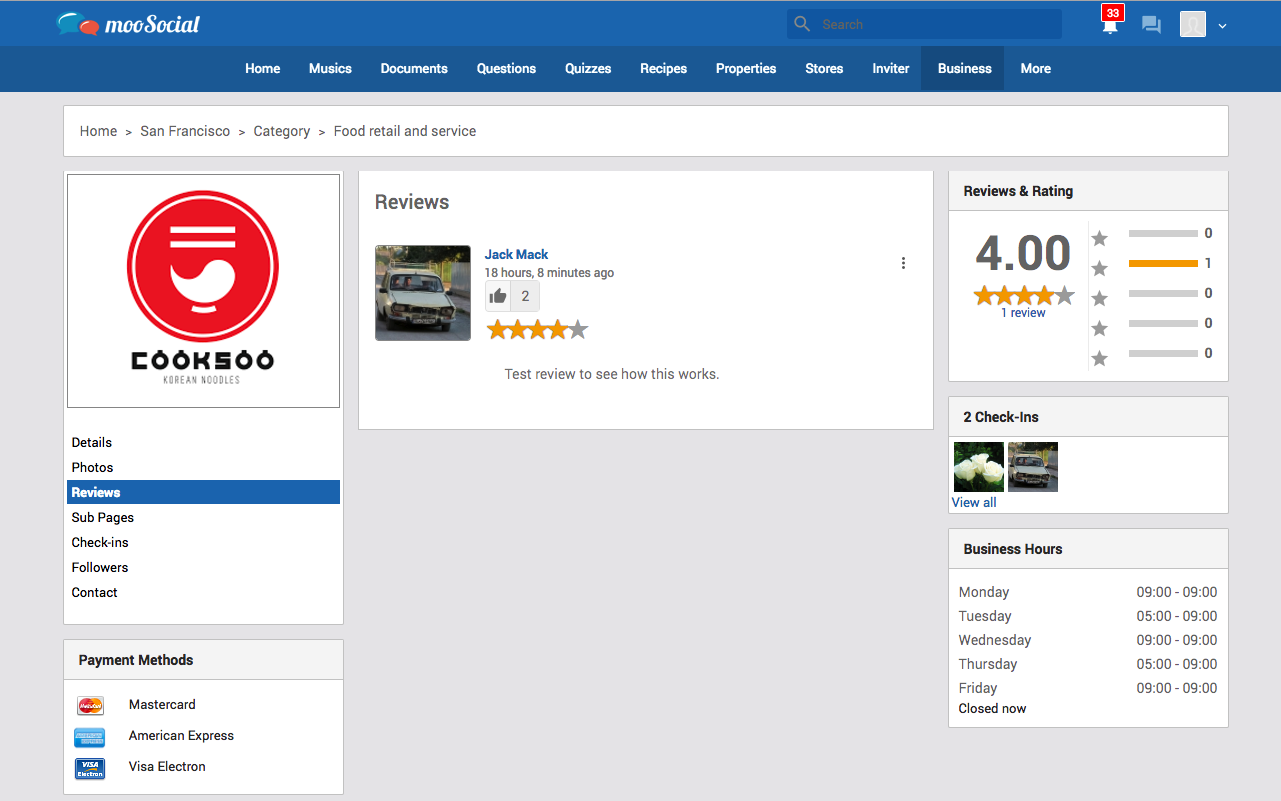1281x801 pixels.
Task: Click the American Express icon
Action: [x=90, y=737]
